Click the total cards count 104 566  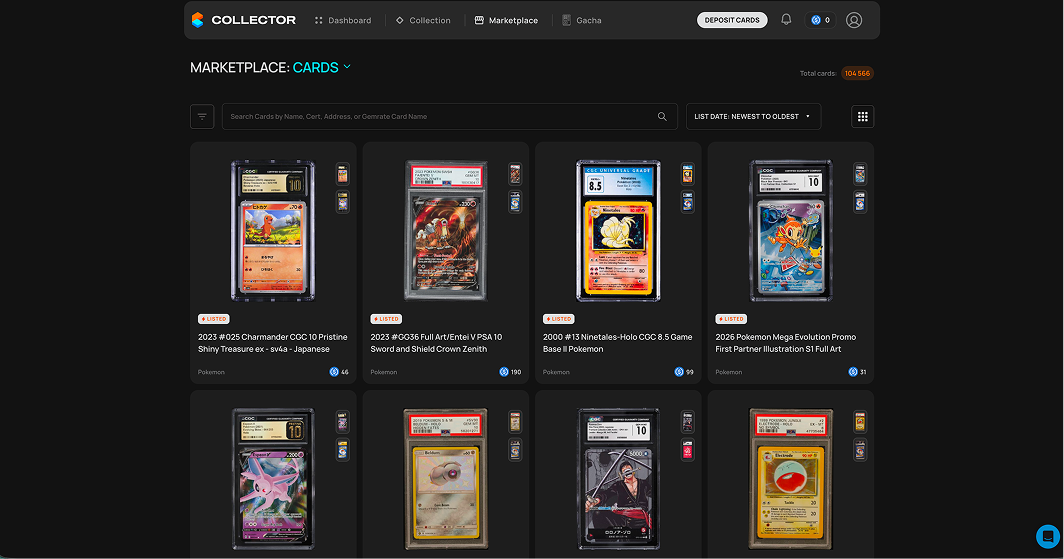click(857, 73)
